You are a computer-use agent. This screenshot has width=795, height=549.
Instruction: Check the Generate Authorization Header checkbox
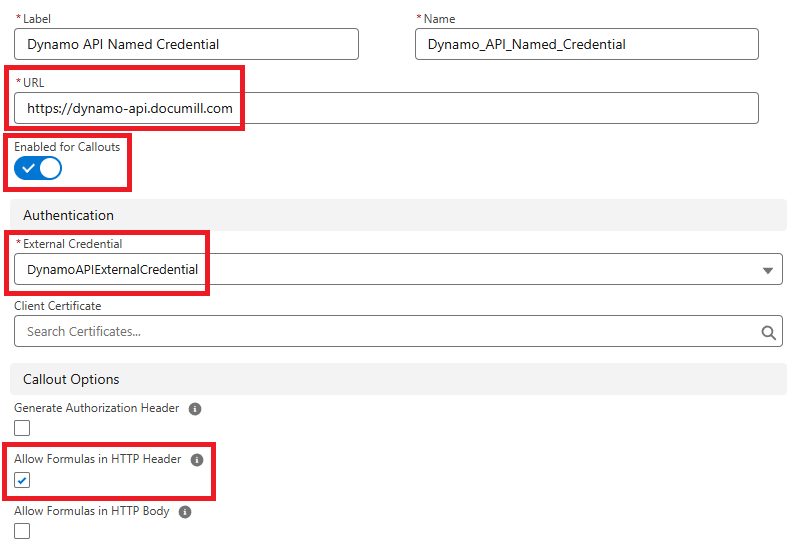(x=22, y=428)
